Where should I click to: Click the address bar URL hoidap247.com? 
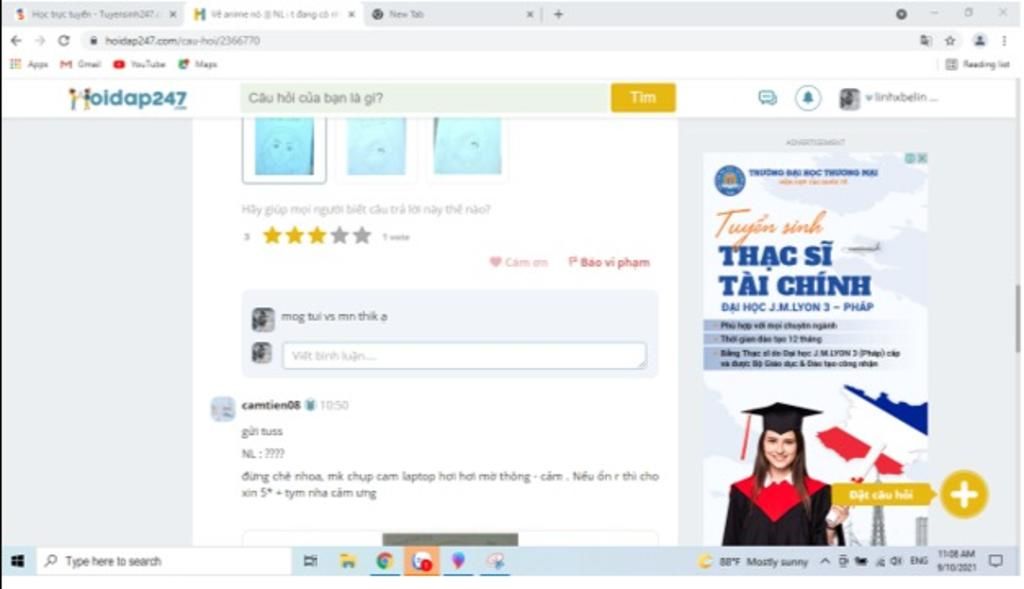tap(182, 40)
